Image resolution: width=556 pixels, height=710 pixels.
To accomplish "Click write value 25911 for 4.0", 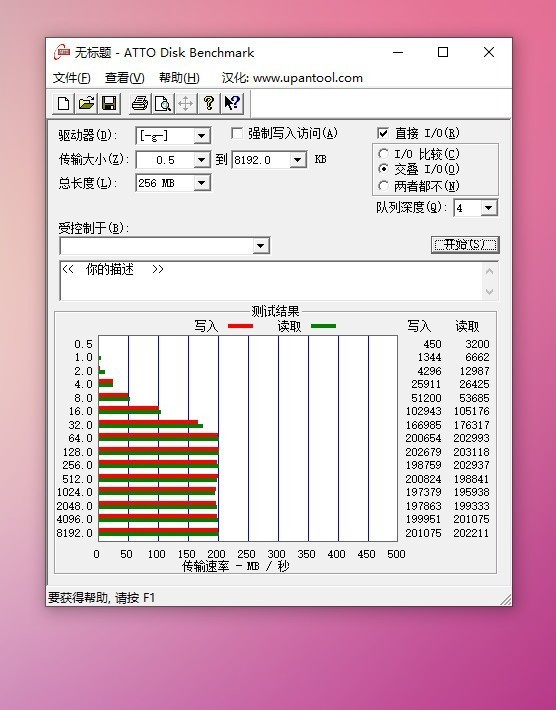I will click(427, 384).
